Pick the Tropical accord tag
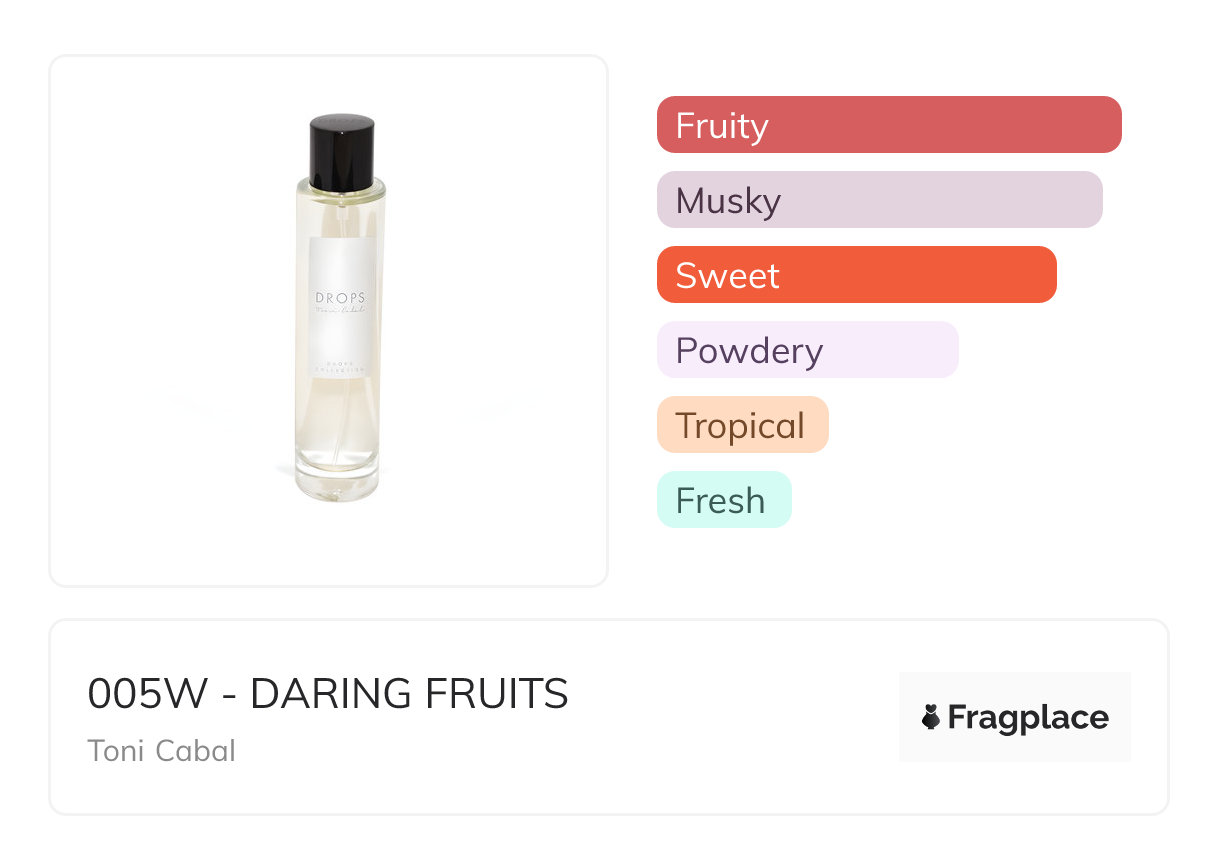This screenshot has width=1218, height=864. 742,425
